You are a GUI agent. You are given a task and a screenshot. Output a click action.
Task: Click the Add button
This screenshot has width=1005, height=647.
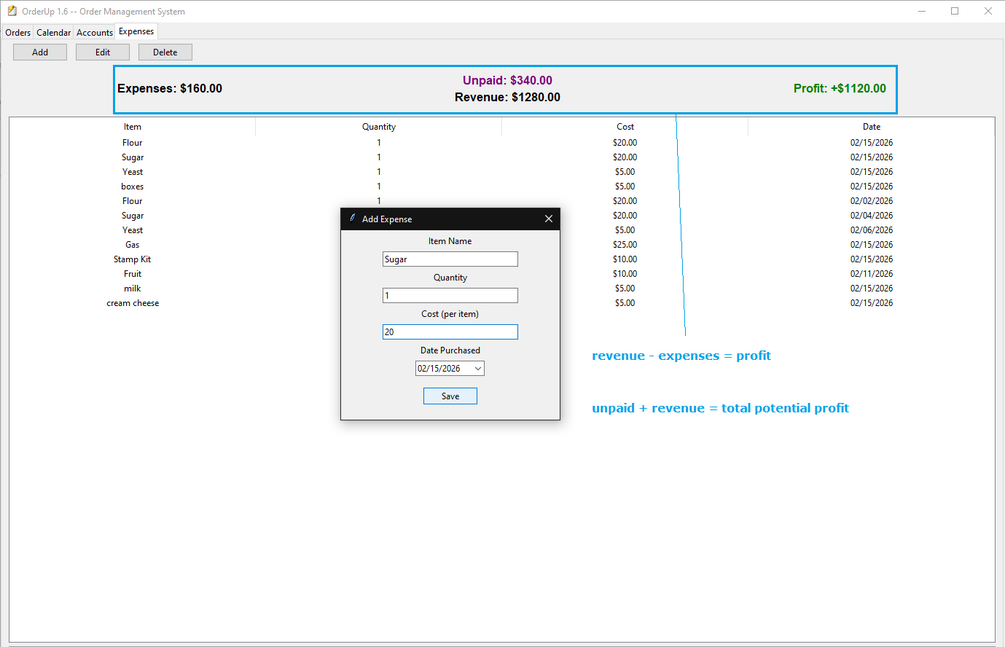pyautogui.click(x=40, y=53)
